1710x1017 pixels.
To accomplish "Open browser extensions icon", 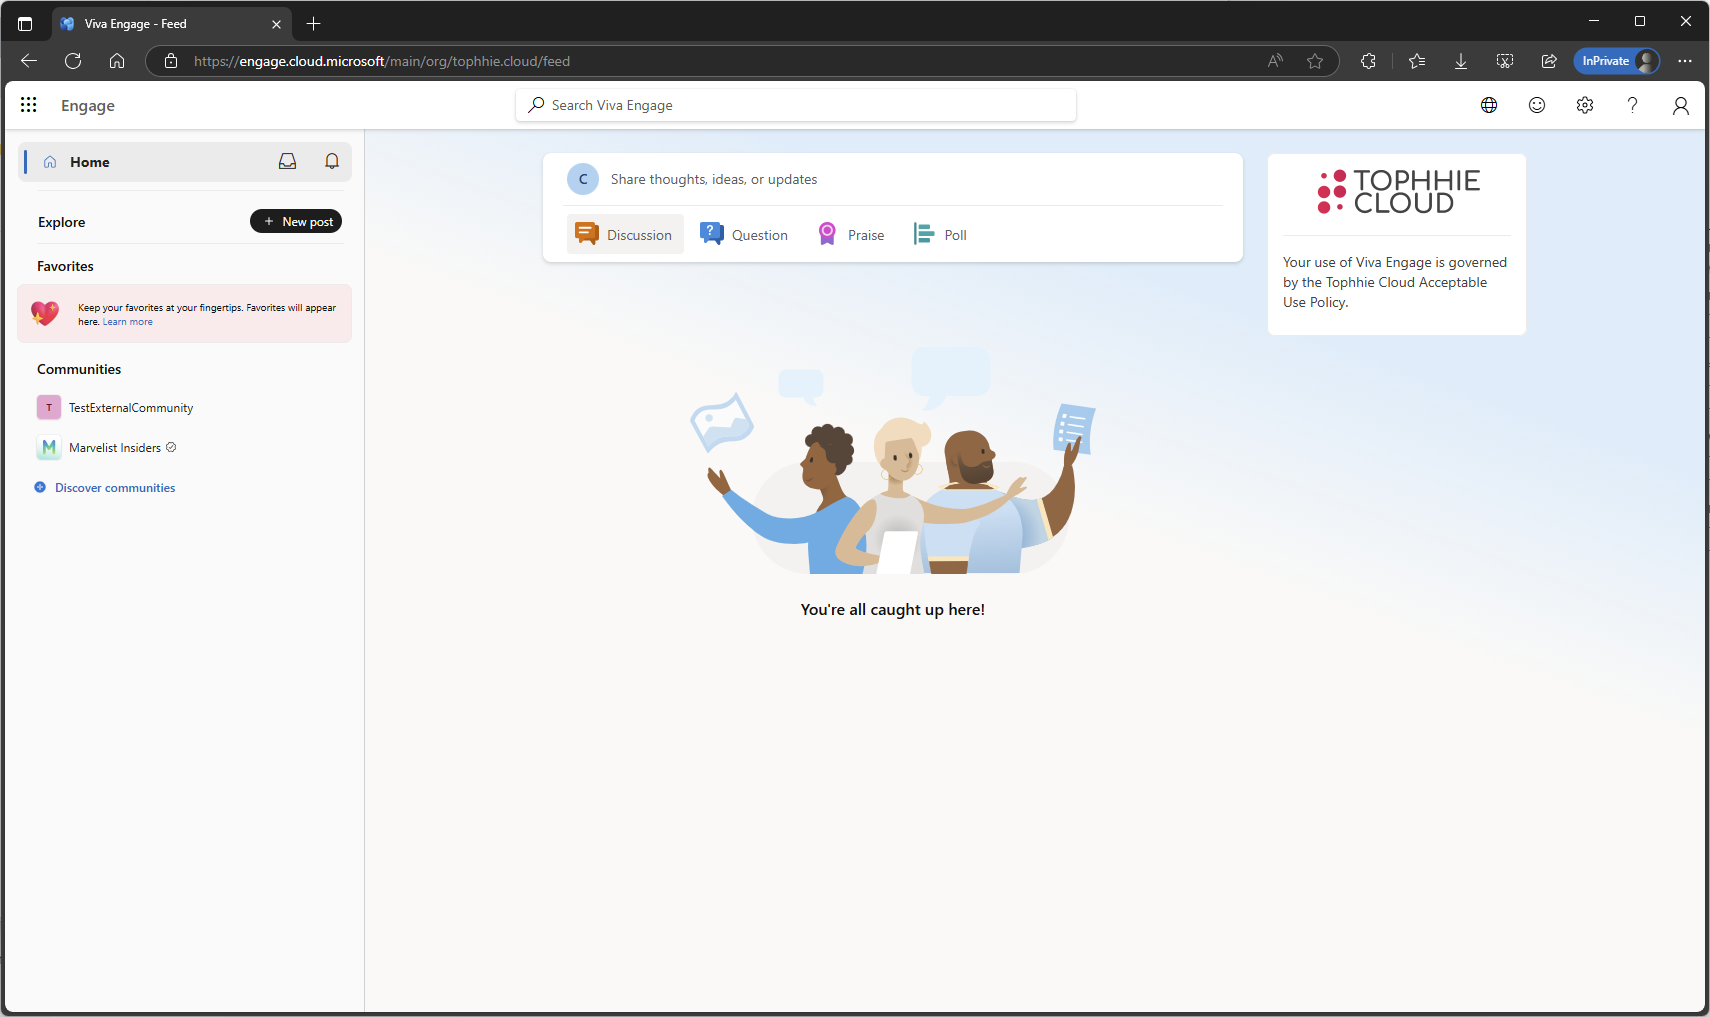I will click(x=1369, y=61).
